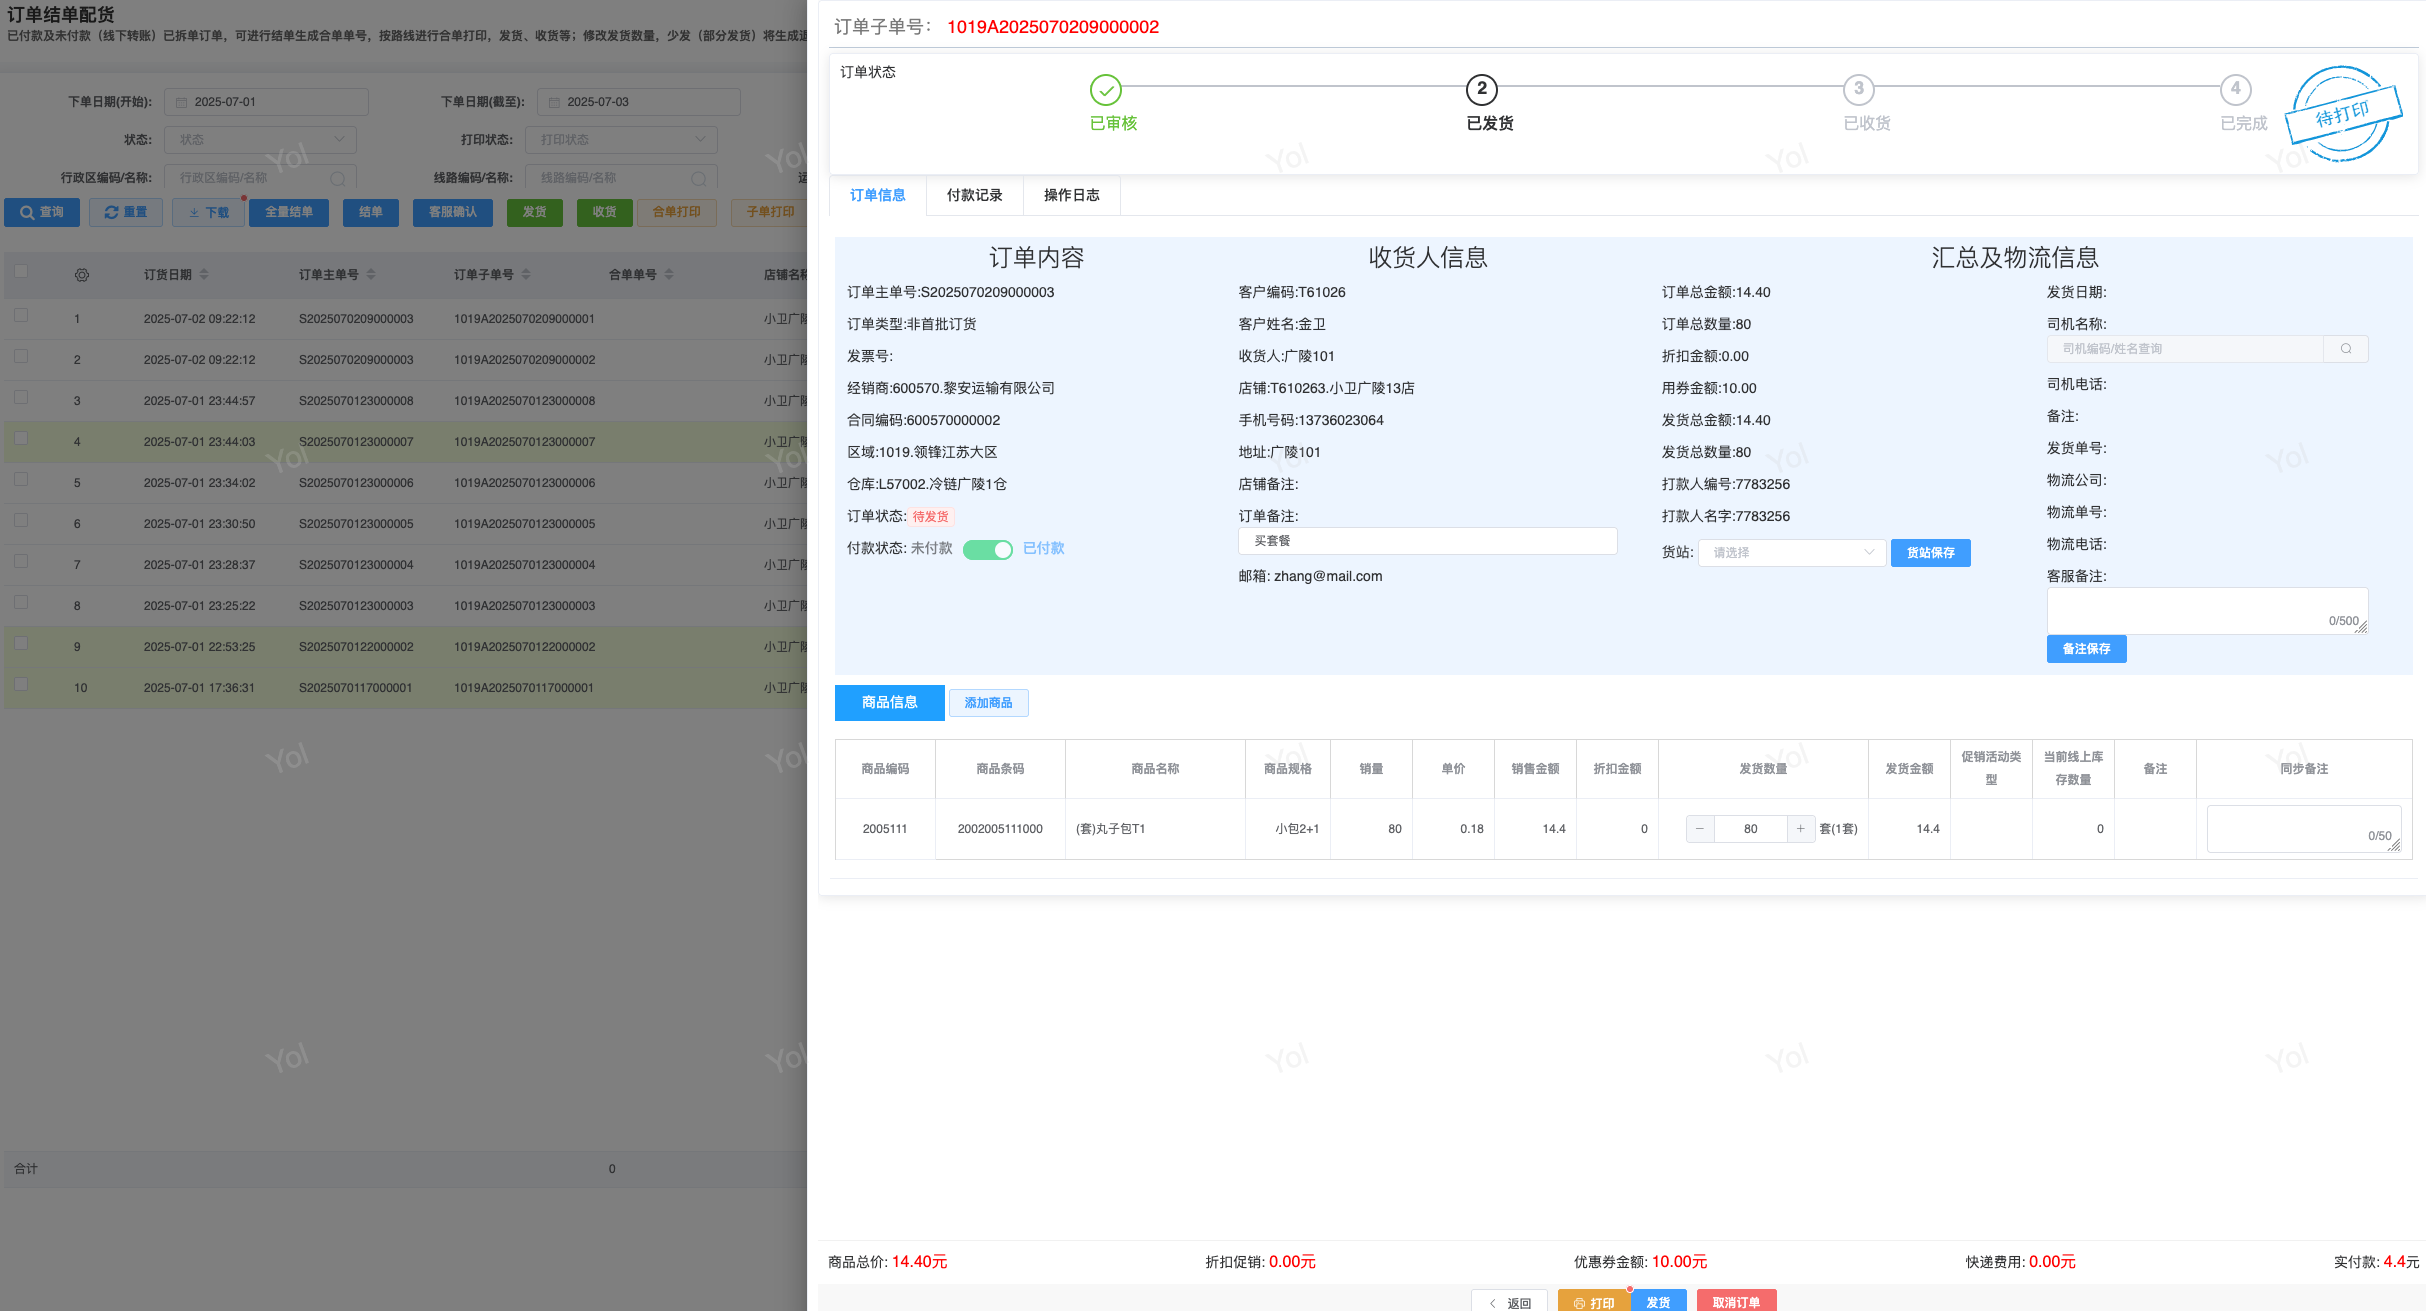
Task: Open the 货站 请选择 dropdown
Action: click(x=1791, y=553)
